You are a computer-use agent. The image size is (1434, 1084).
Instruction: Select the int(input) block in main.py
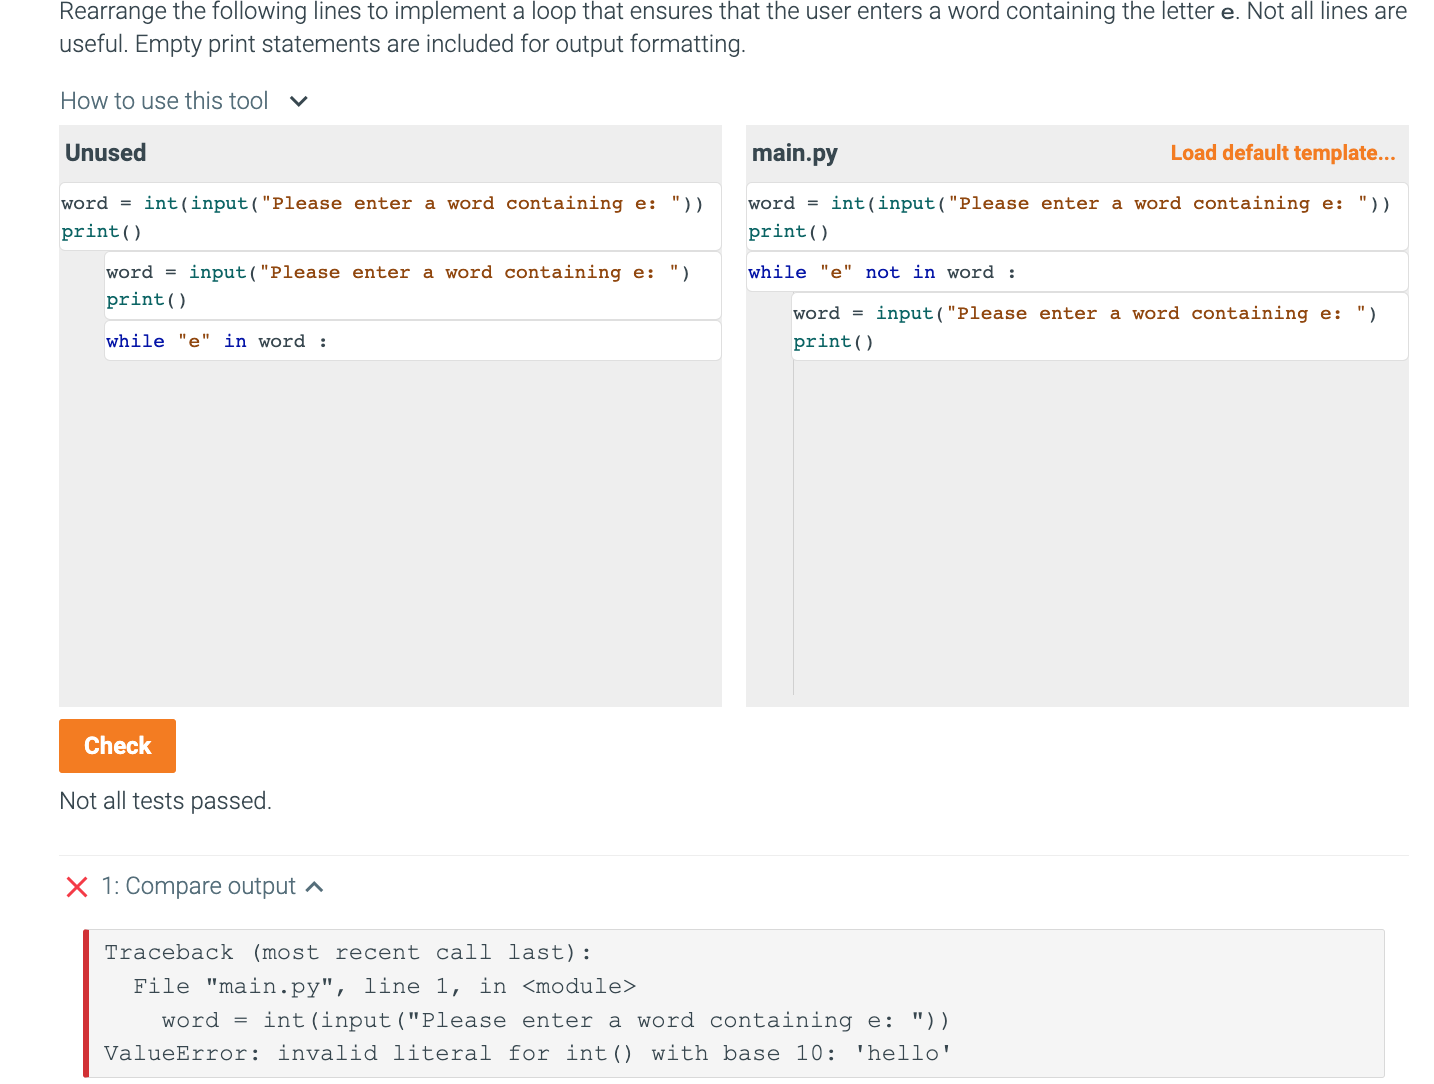click(1077, 217)
